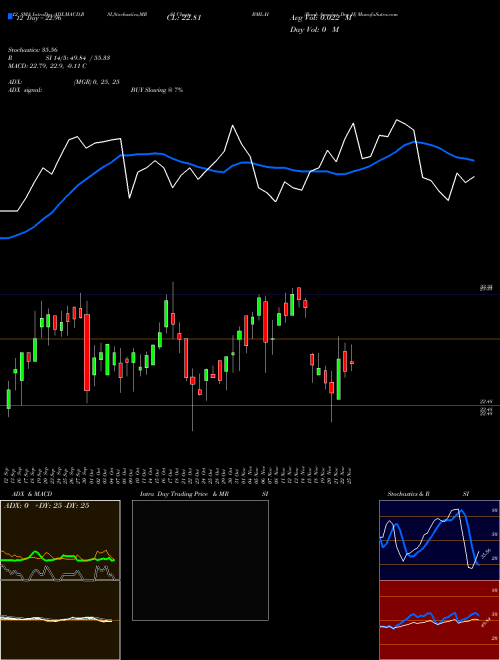Screen dimensions: 500x660
Task: Click the 'SI 14/3: 49.84 / 55.33' value
Action: pyautogui.click(x=78, y=58)
